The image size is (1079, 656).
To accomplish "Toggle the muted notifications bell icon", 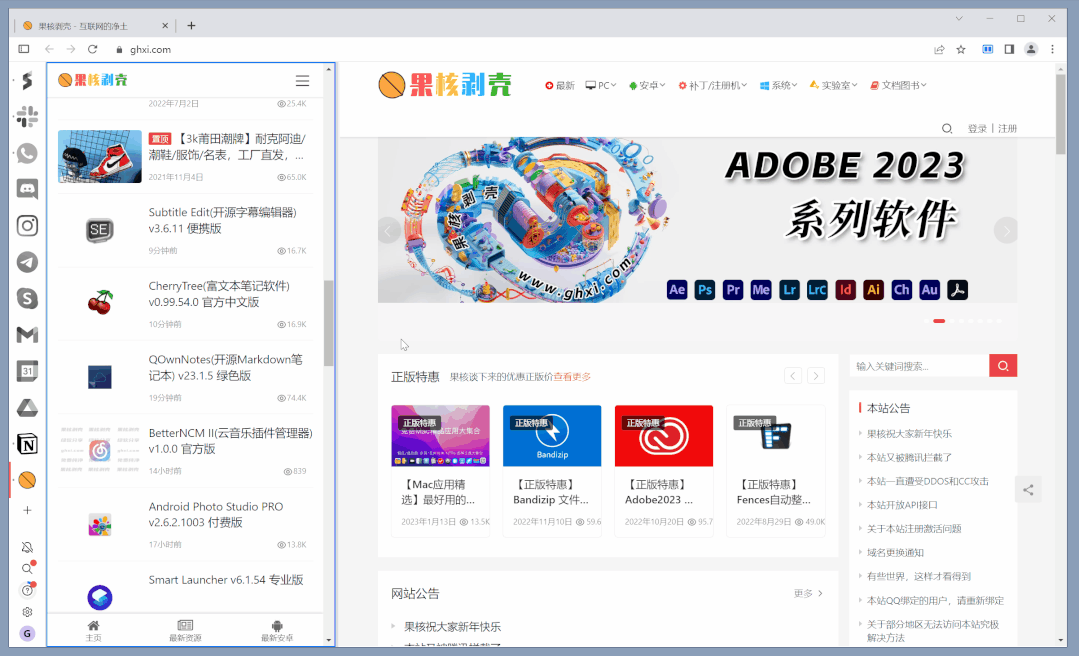I will (x=27, y=547).
